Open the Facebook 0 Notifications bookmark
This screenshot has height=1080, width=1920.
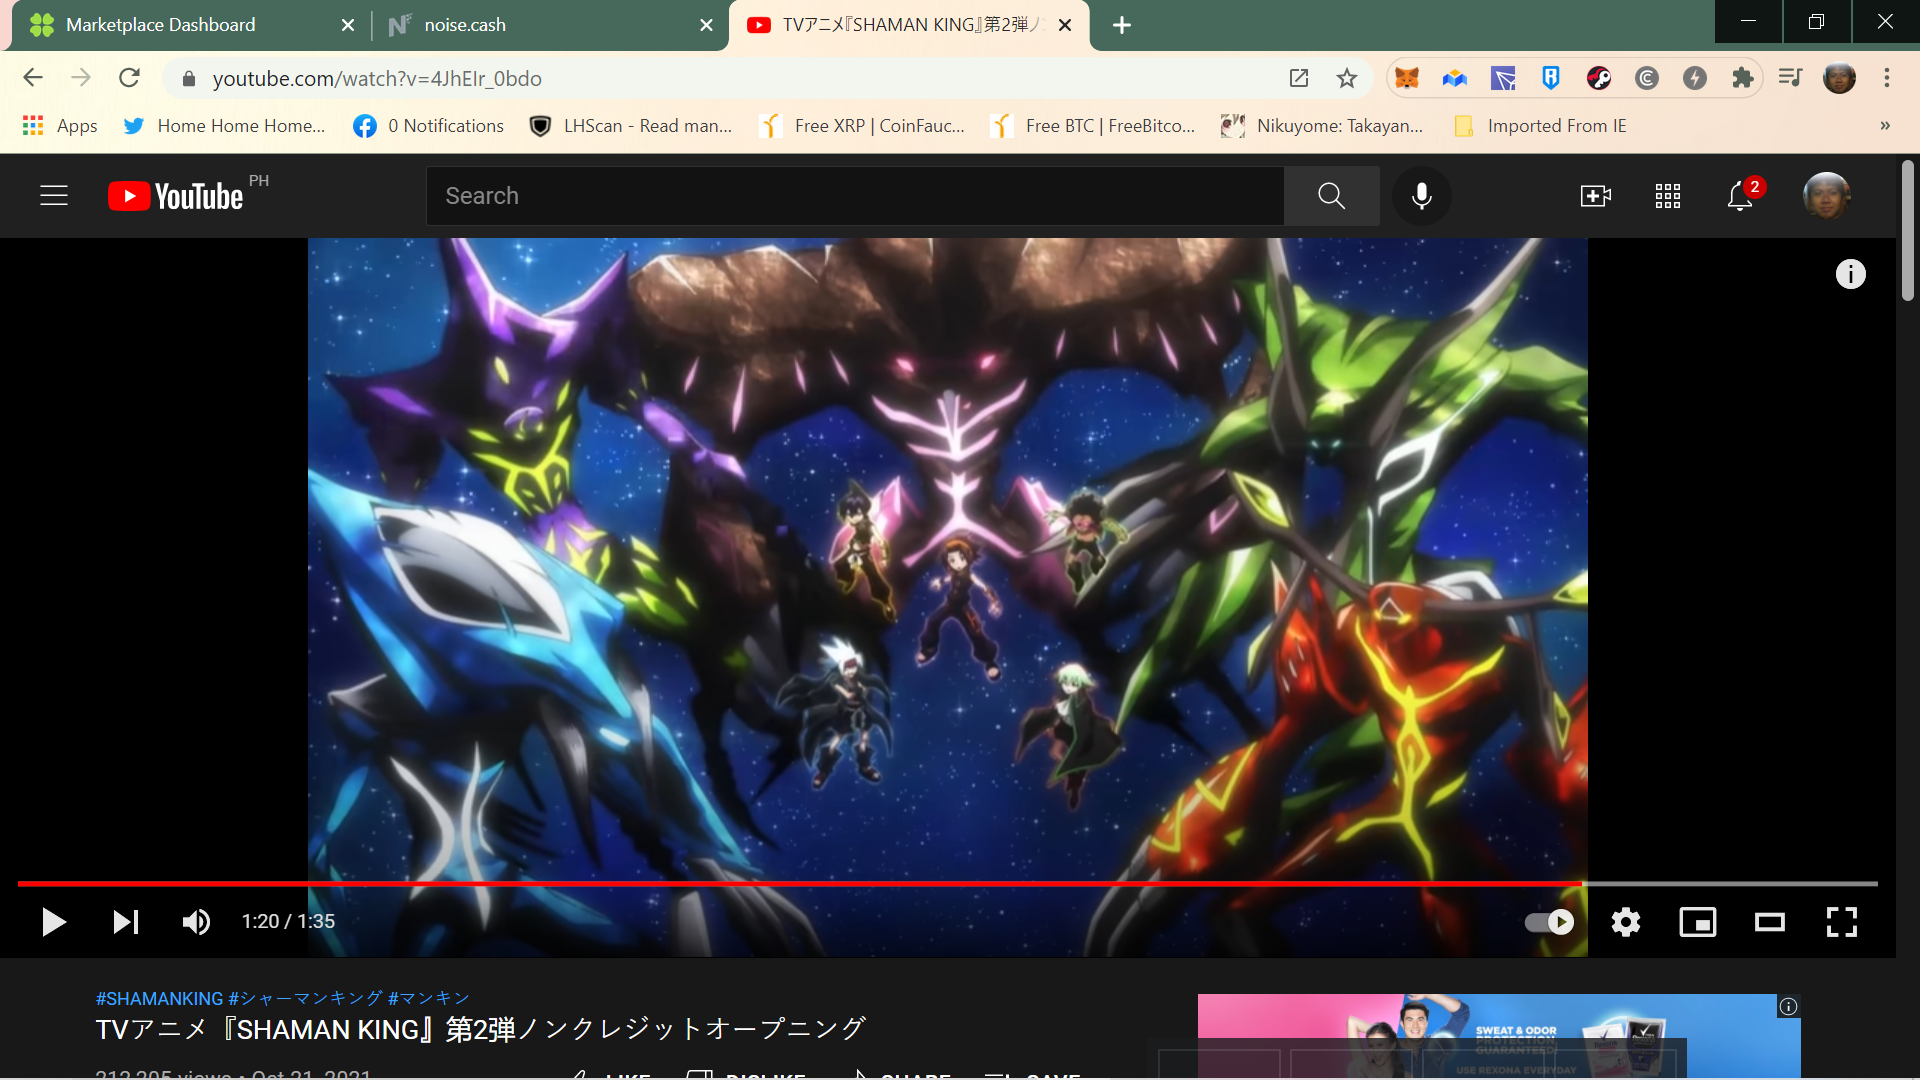point(429,126)
